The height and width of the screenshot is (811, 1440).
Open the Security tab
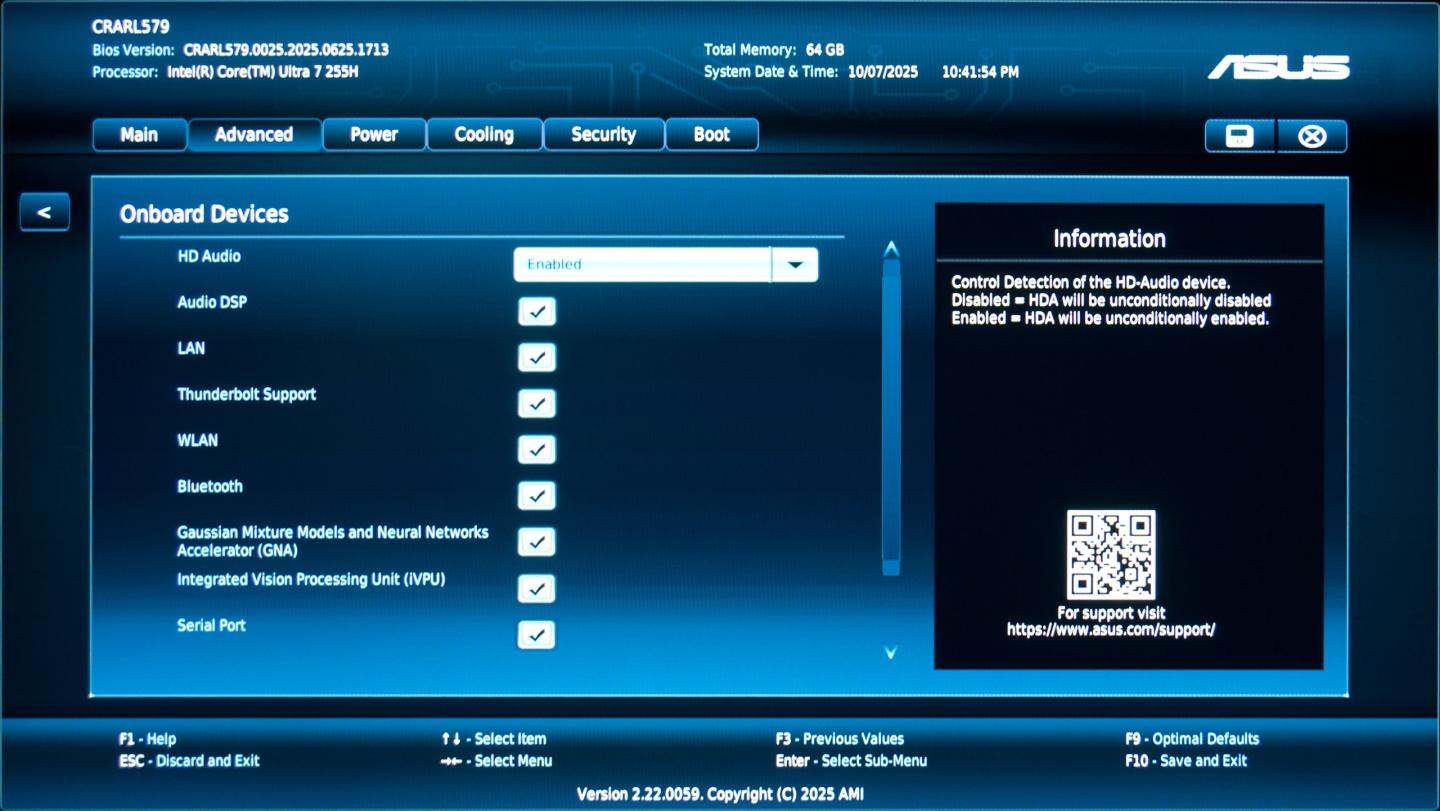603,135
